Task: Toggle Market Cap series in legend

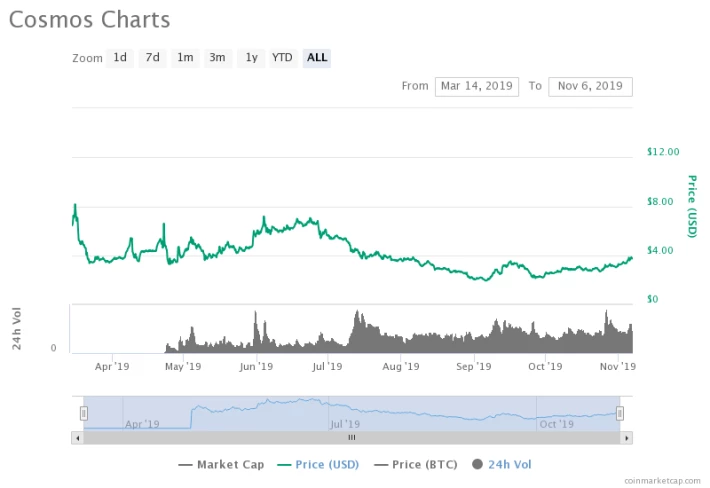Action: [x=221, y=464]
